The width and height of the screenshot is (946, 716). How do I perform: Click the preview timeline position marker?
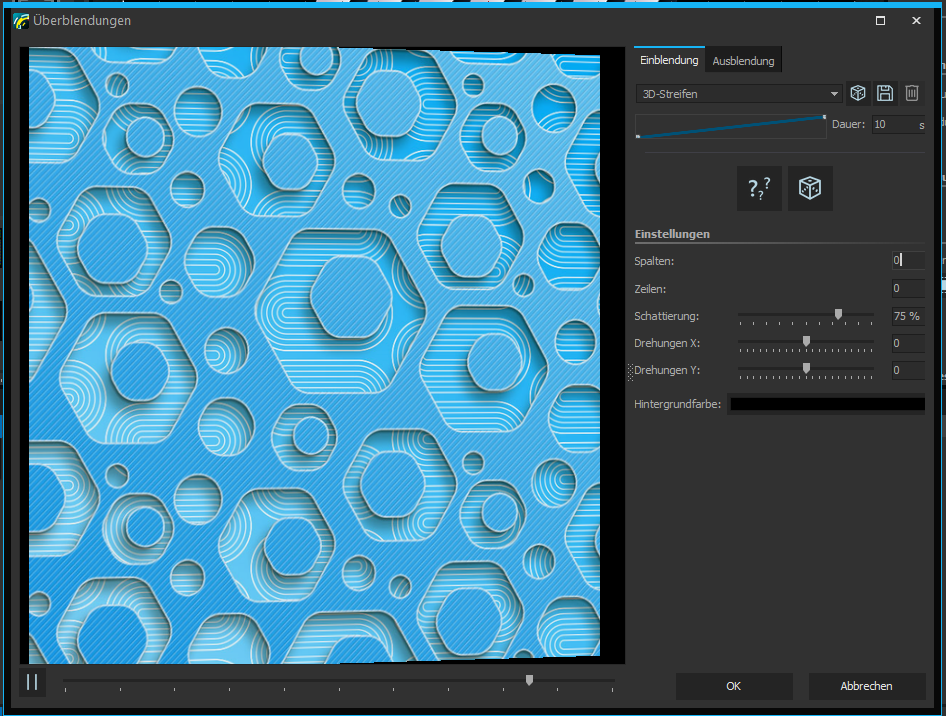pyautogui.click(x=529, y=680)
